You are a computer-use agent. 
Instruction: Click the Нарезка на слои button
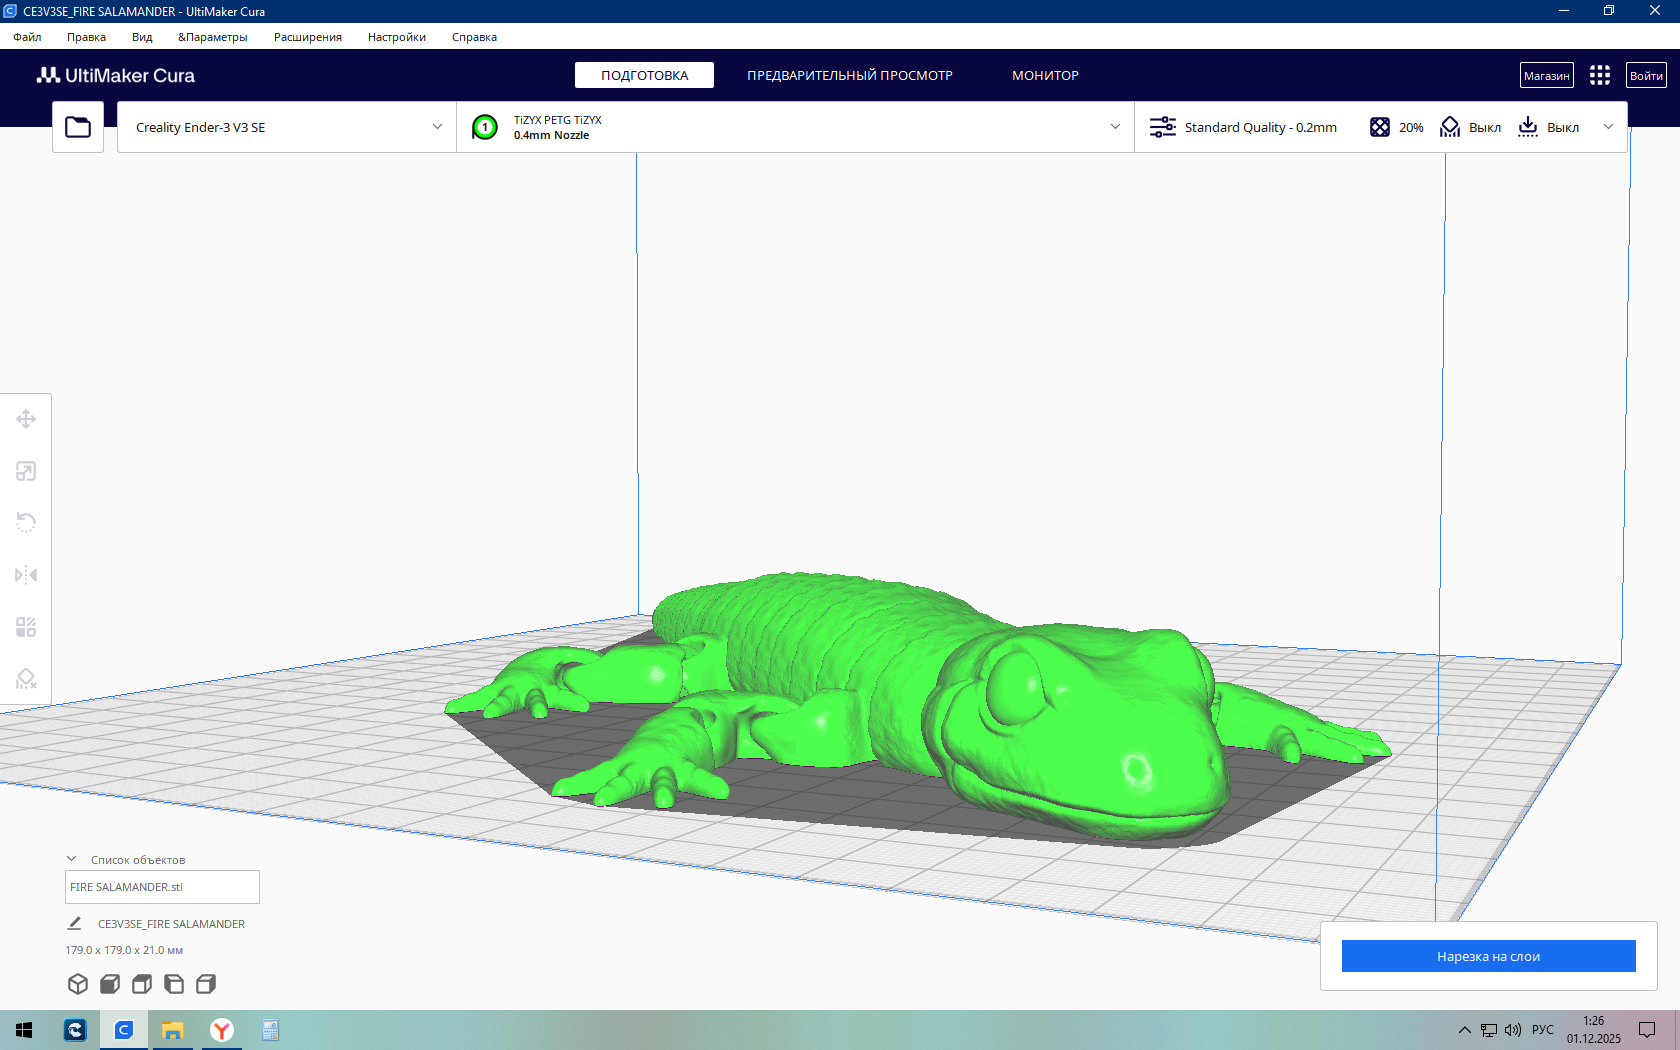1488,956
